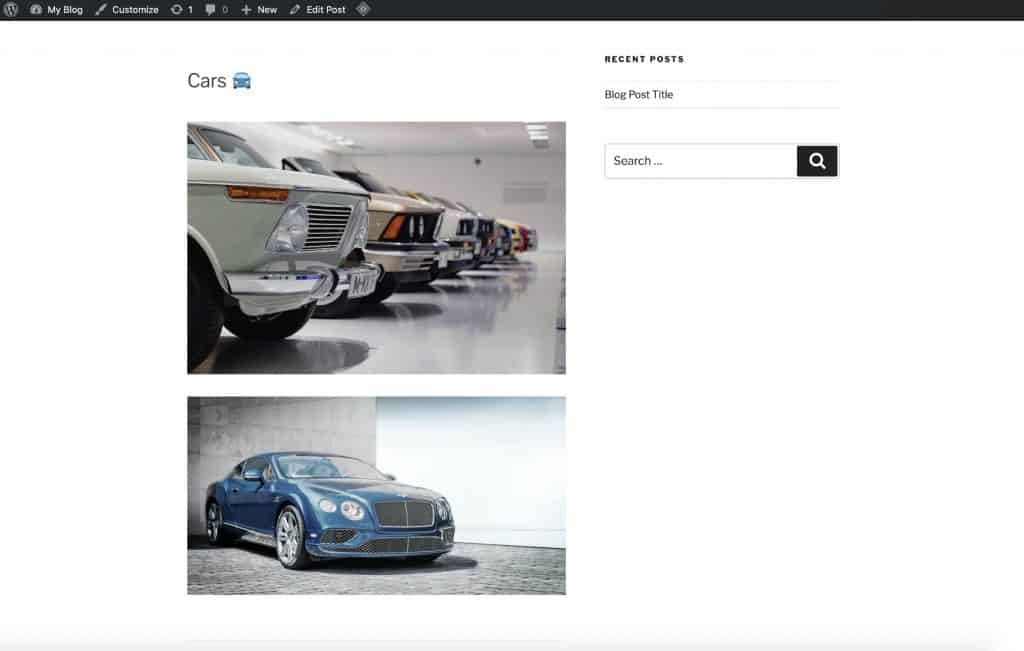This screenshot has height=651, width=1024.
Task: Click the car emoji next to Cars
Action: click(241, 80)
